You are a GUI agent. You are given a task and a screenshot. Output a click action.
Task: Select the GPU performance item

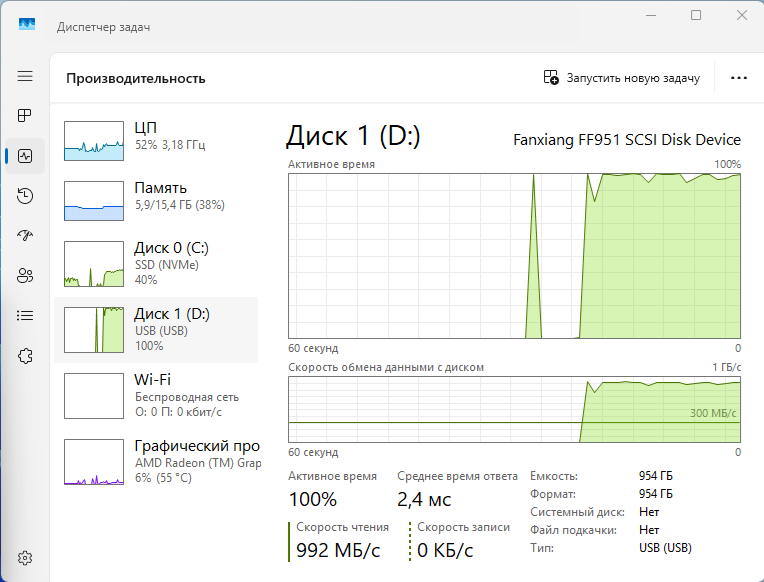click(156, 461)
